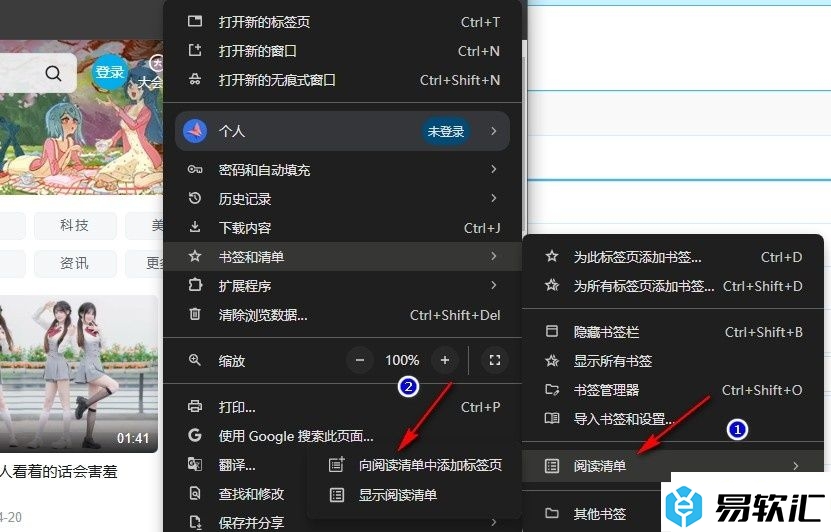Click the fullscreen button
The height and width of the screenshot is (532, 831).
[495, 360]
